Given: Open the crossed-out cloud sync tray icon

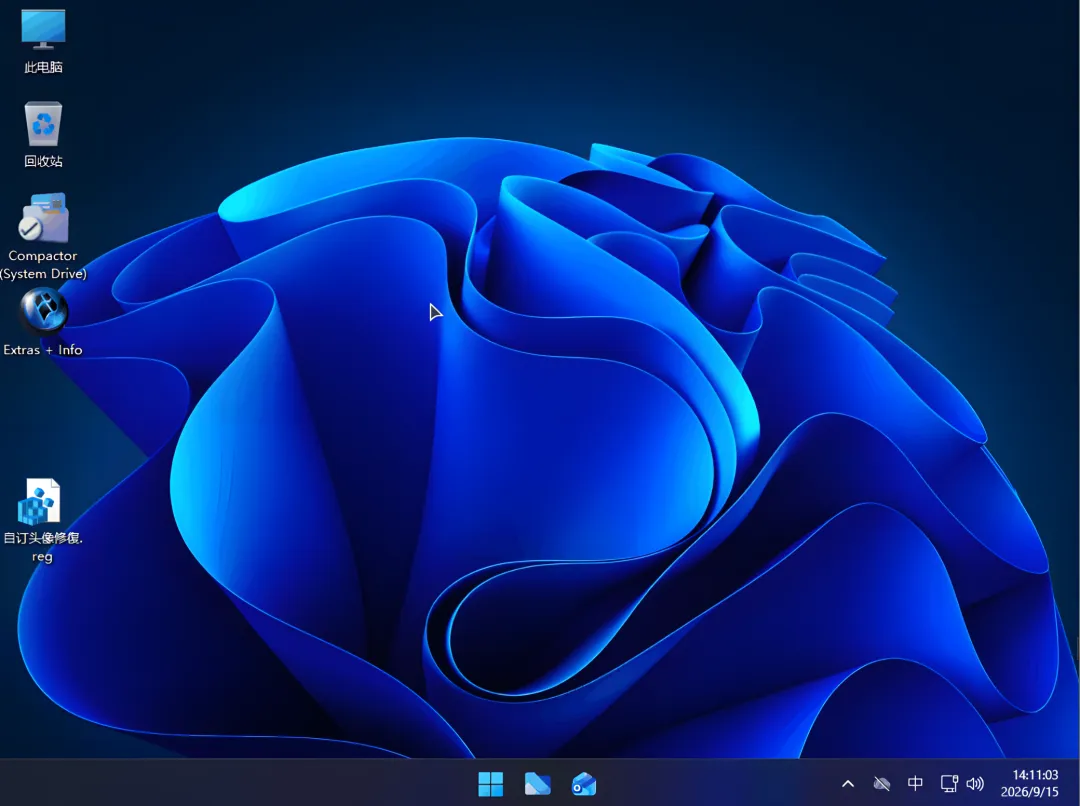Looking at the screenshot, I should click(882, 784).
